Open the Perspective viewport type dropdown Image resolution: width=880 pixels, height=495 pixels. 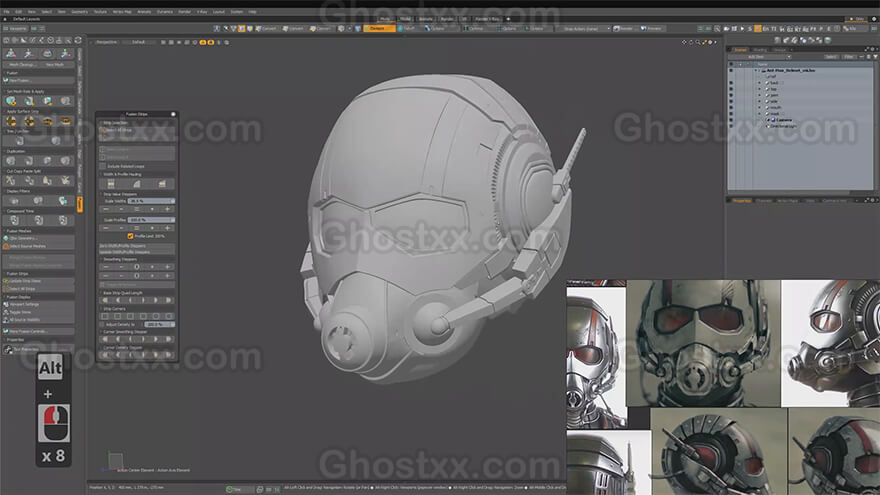click(107, 42)
